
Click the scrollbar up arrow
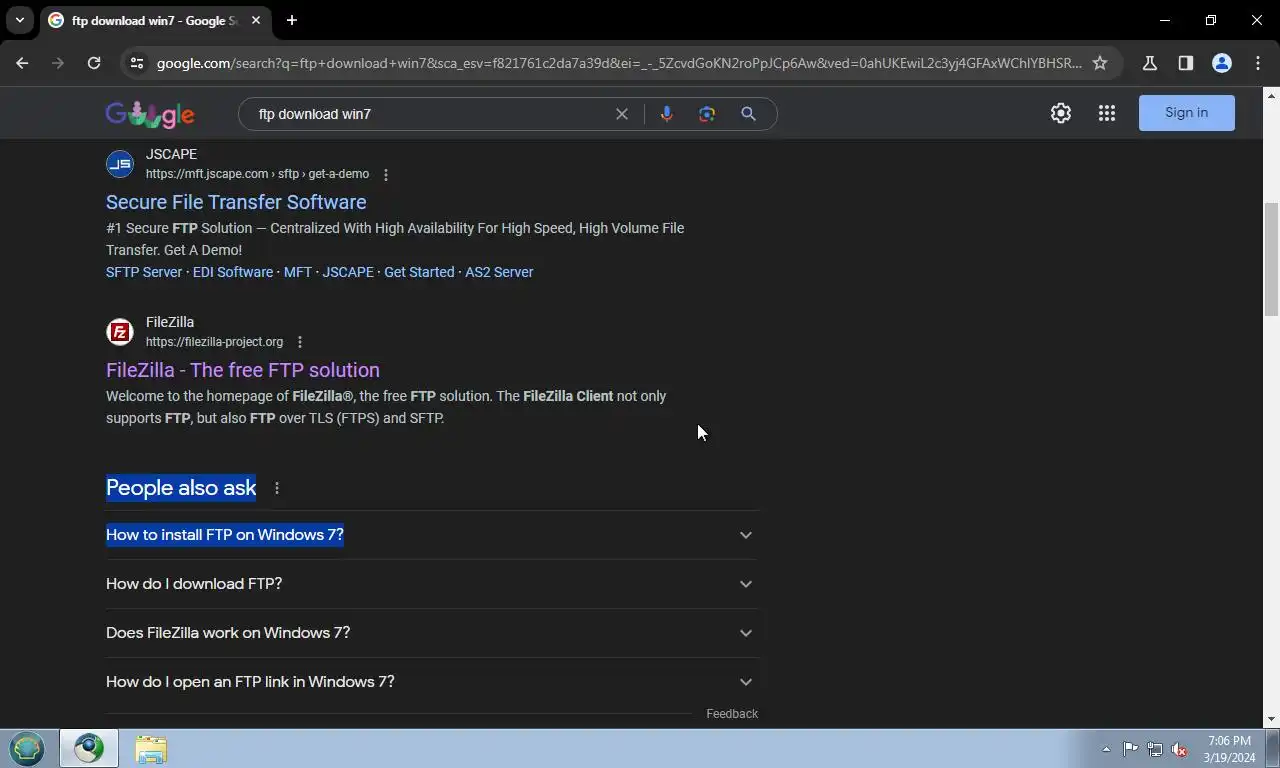[x=1271, y=95]
